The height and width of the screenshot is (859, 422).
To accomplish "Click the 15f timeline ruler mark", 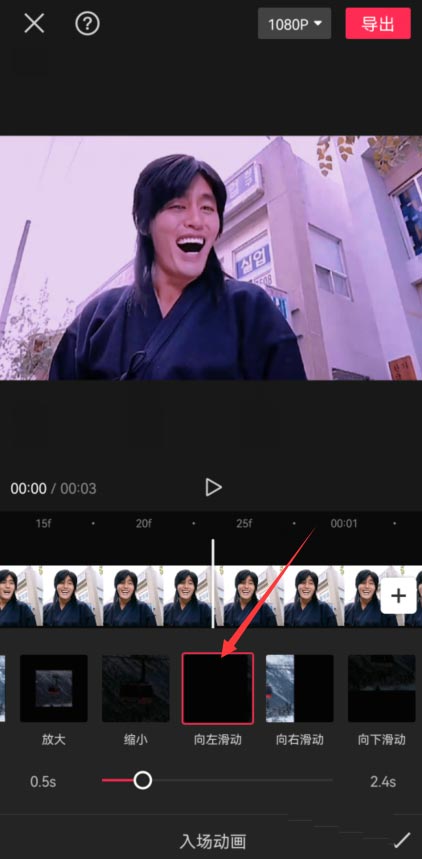I will pyautogui.click(x=43, y=523).
